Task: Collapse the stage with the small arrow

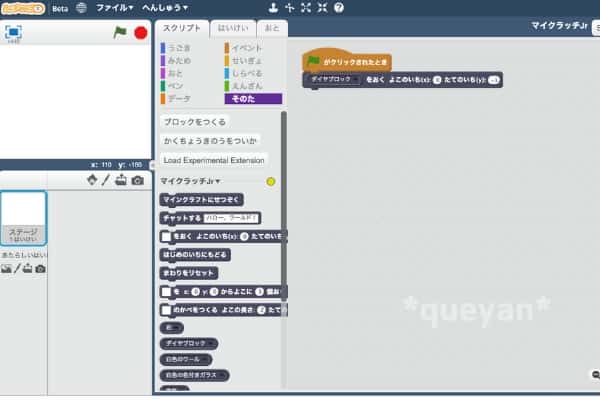Action: tap(152, 165)
